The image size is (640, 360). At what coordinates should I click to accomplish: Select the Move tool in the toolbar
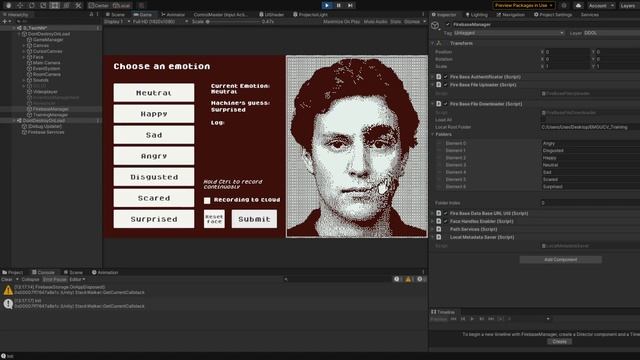20,6
